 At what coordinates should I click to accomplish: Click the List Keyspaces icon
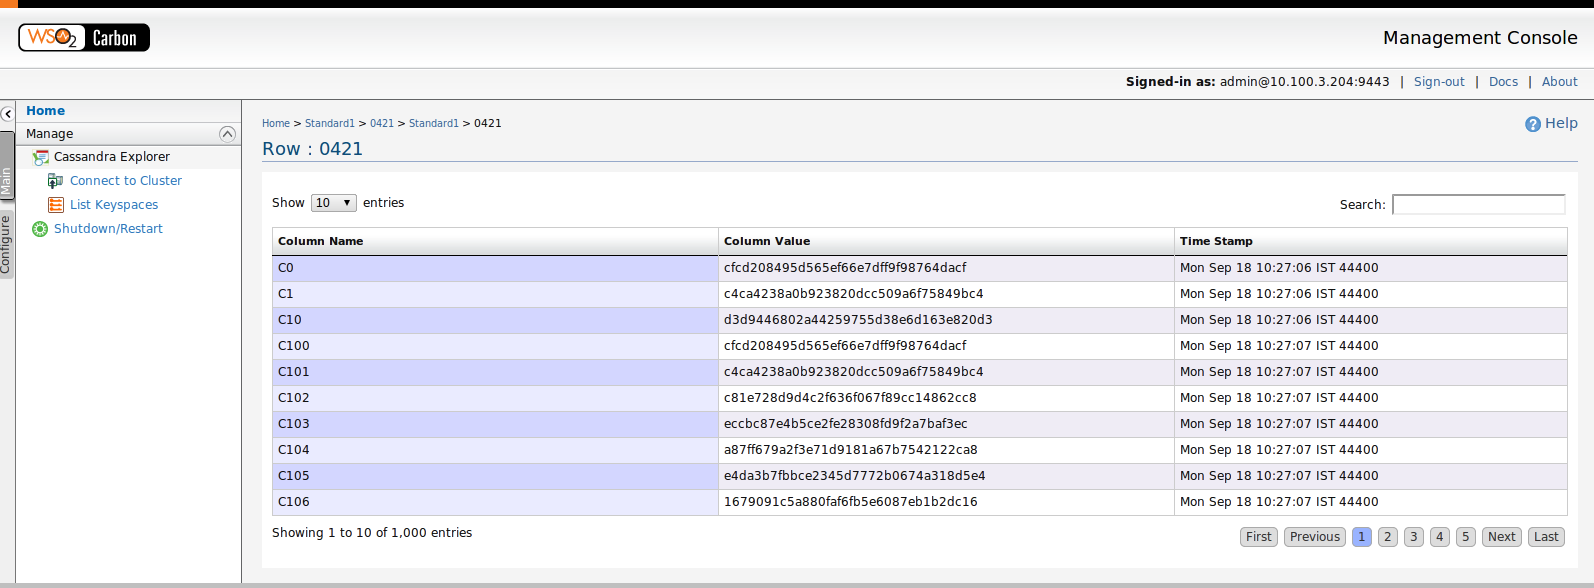coord(56,205)
